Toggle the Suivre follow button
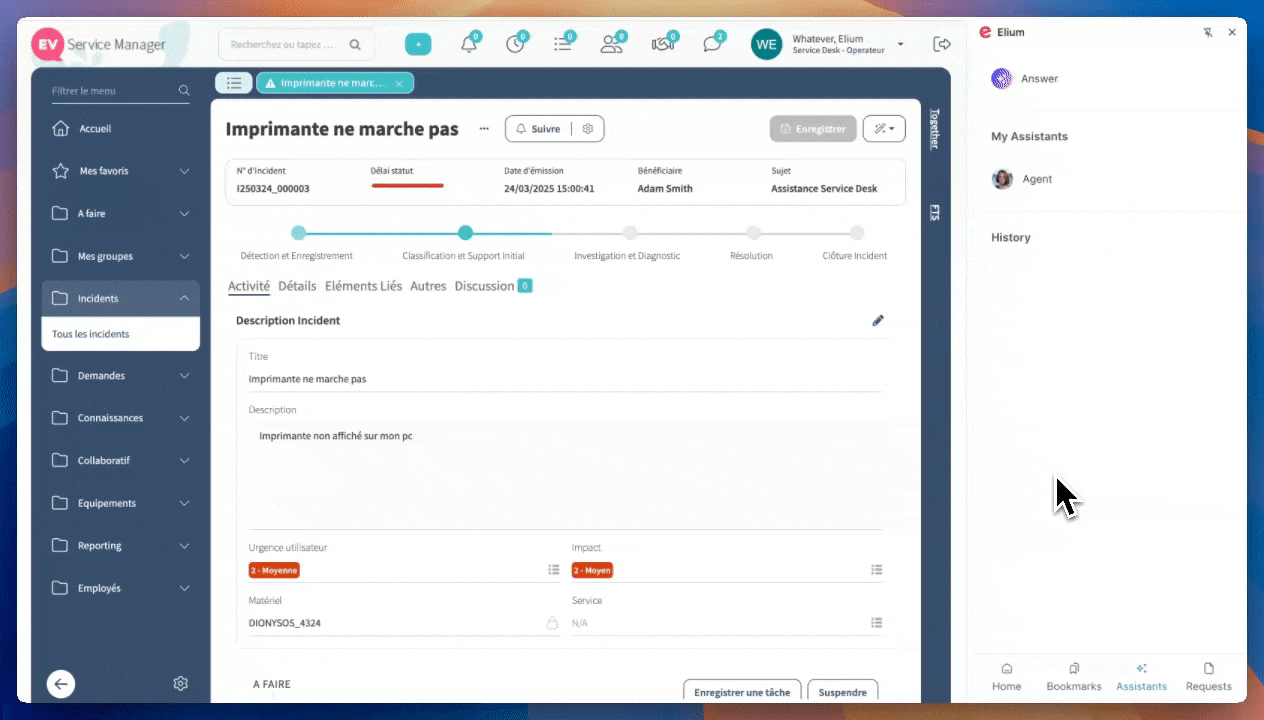The image size is (1264, 720). click(x=538, y=129)
